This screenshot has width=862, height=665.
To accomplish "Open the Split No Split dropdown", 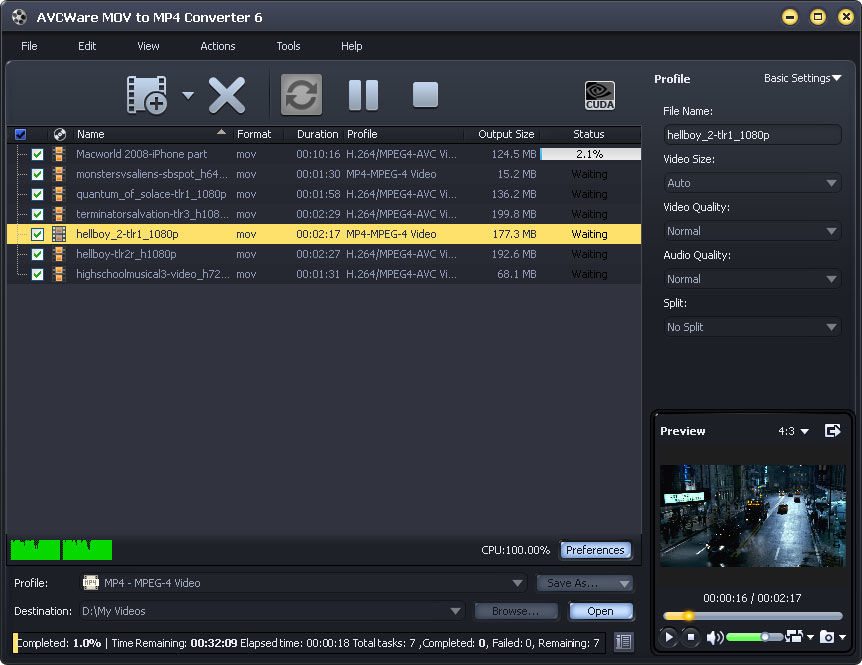I will tap(752, 327).
